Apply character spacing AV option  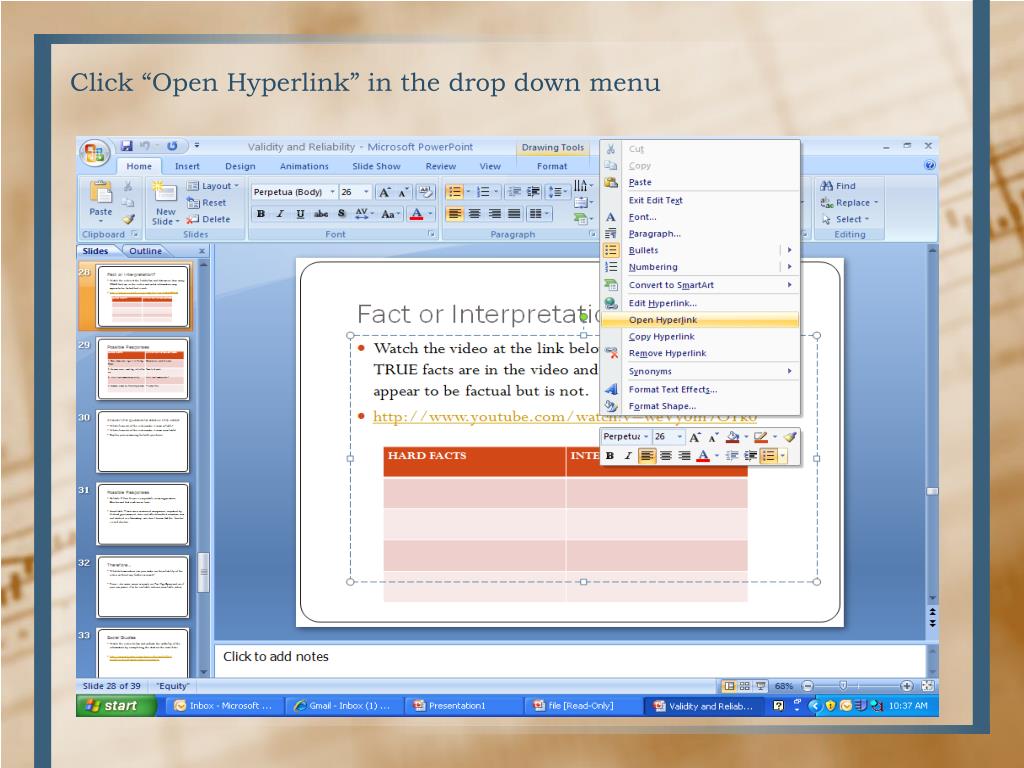pyautogui.click(x=363, y=214)
